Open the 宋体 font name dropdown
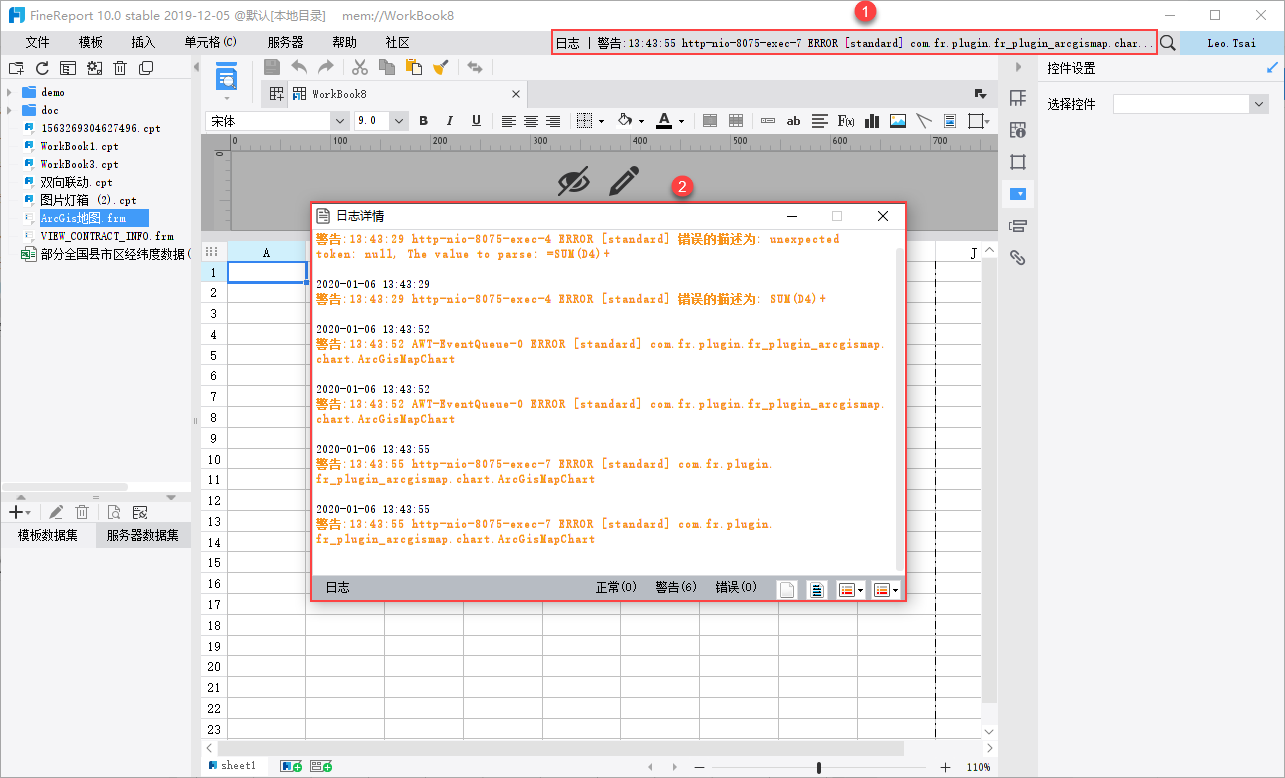The height and width of the screenshot is (778, 1285). tap(338, 121)
